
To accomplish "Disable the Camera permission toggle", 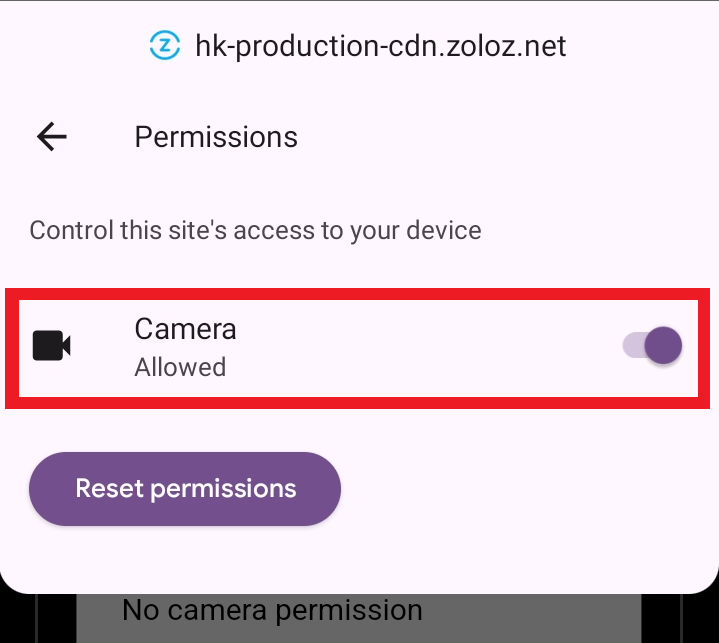I will (x=652, y=346).
